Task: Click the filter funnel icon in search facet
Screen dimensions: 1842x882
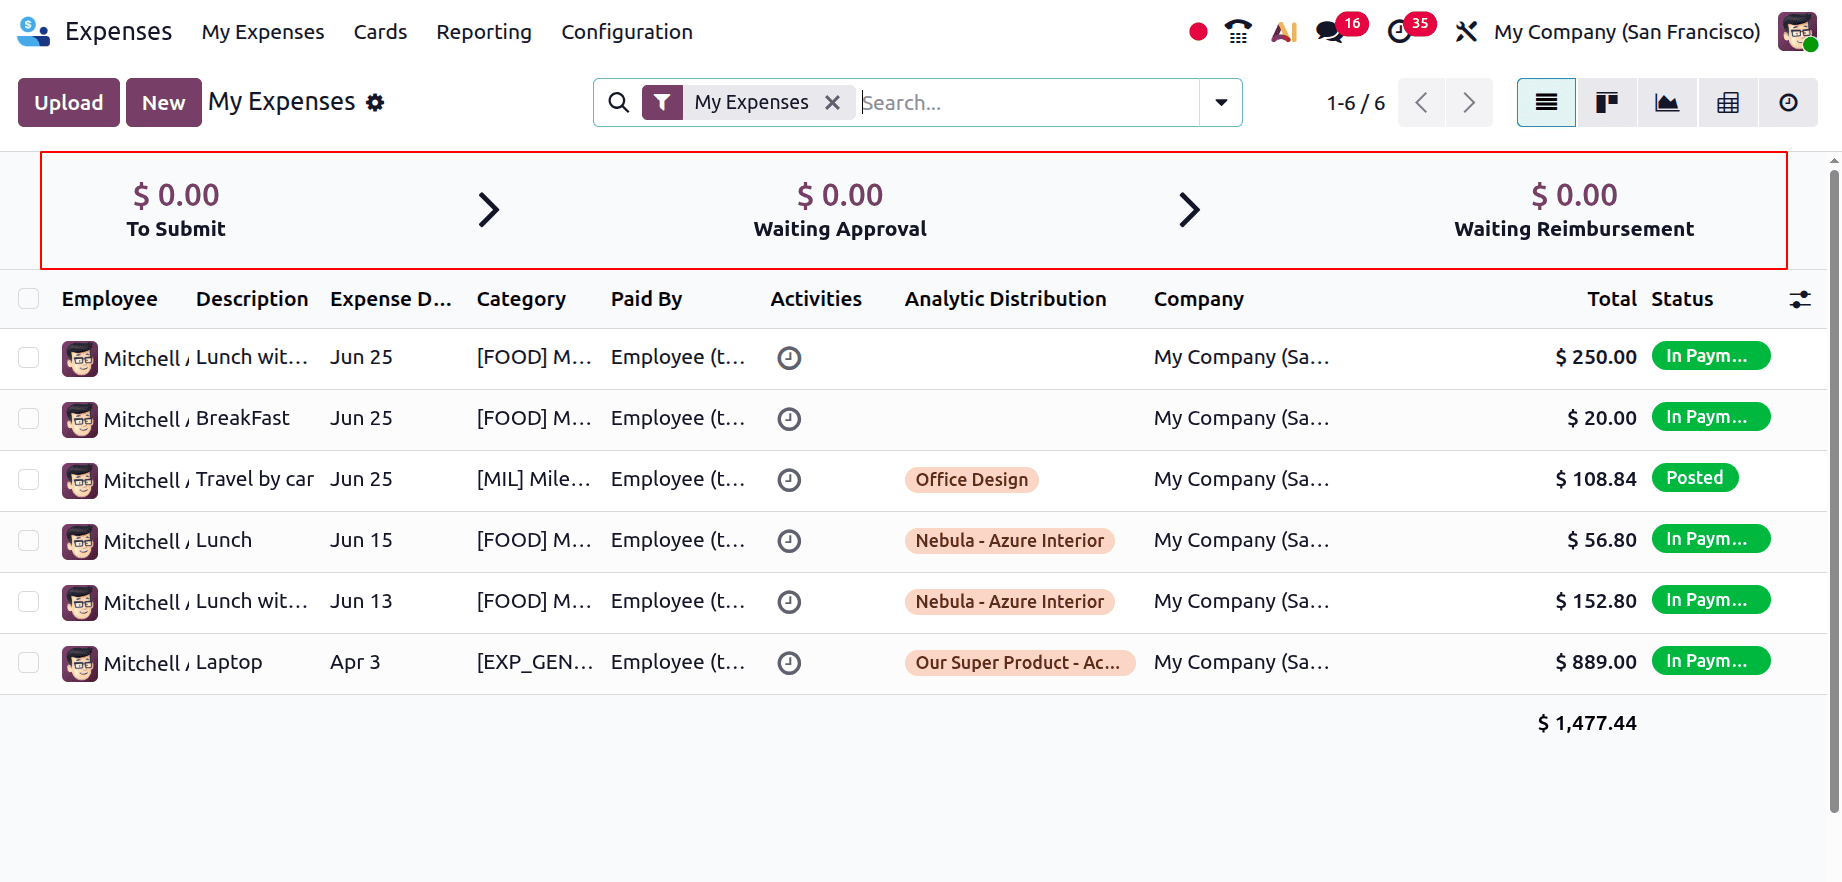Action: click(x=662, y=102)
